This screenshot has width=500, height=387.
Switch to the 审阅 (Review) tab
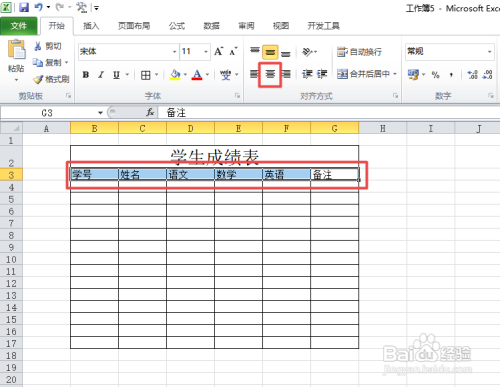(x=246, y=26)
